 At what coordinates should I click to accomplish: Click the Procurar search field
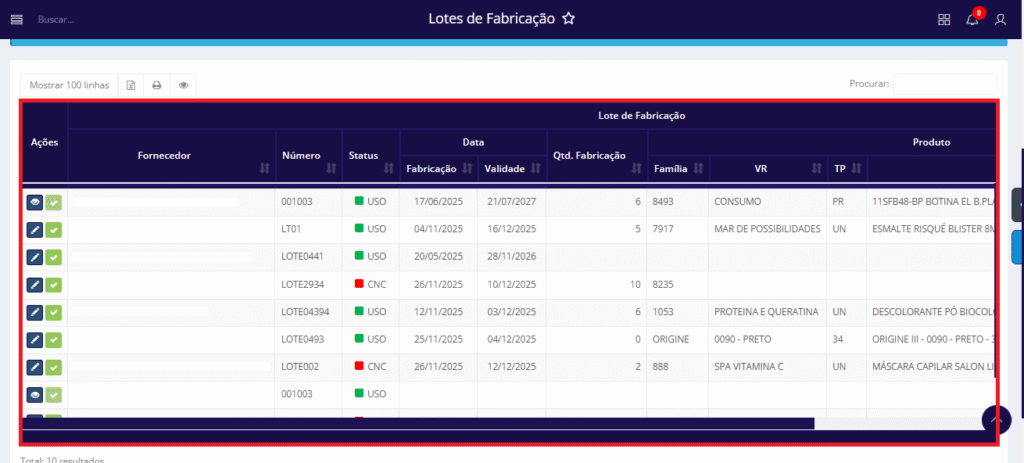coord(944,85)
